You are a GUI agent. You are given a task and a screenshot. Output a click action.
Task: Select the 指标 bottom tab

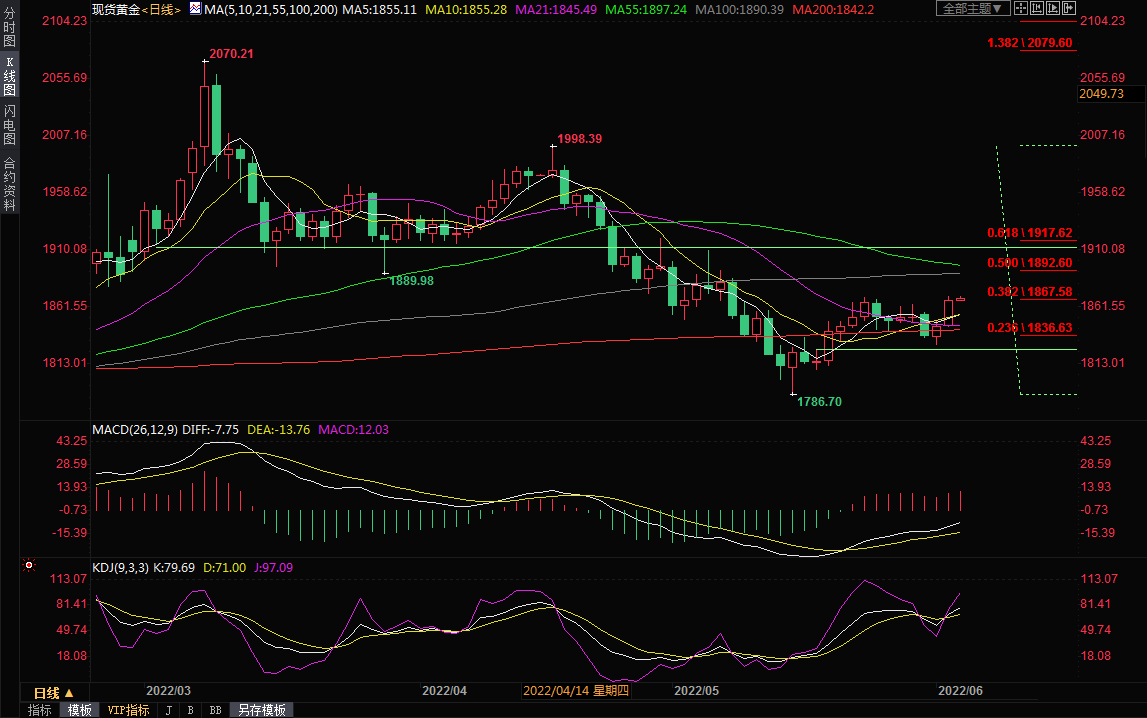(40, 710)
